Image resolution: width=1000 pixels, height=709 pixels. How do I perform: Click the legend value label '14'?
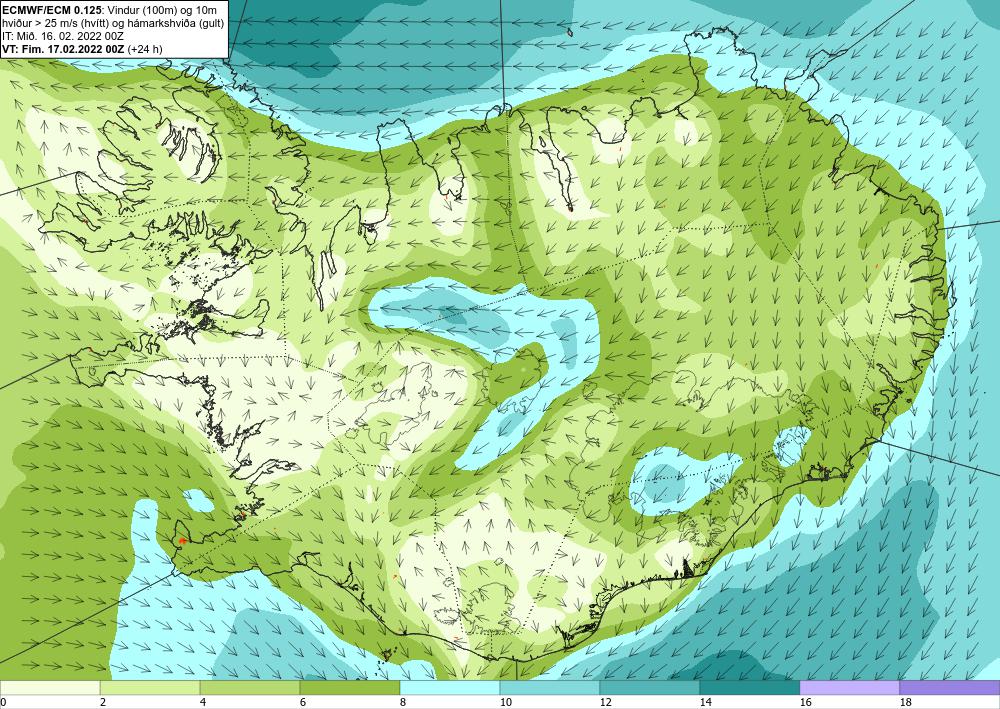click(x=705, y=703)
